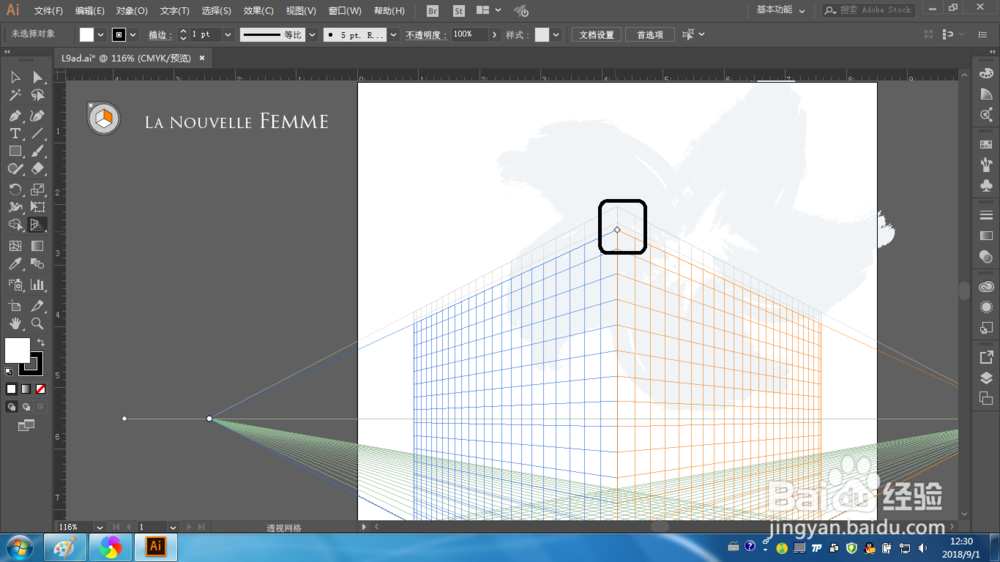1000x562 pixels.
Task: Select the Column Graph tool
Action: [x=38, y=285]
